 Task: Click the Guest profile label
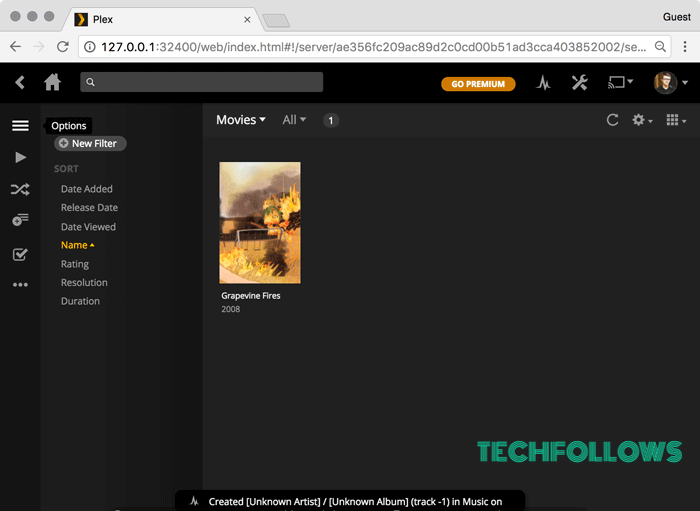pos(676,17)
